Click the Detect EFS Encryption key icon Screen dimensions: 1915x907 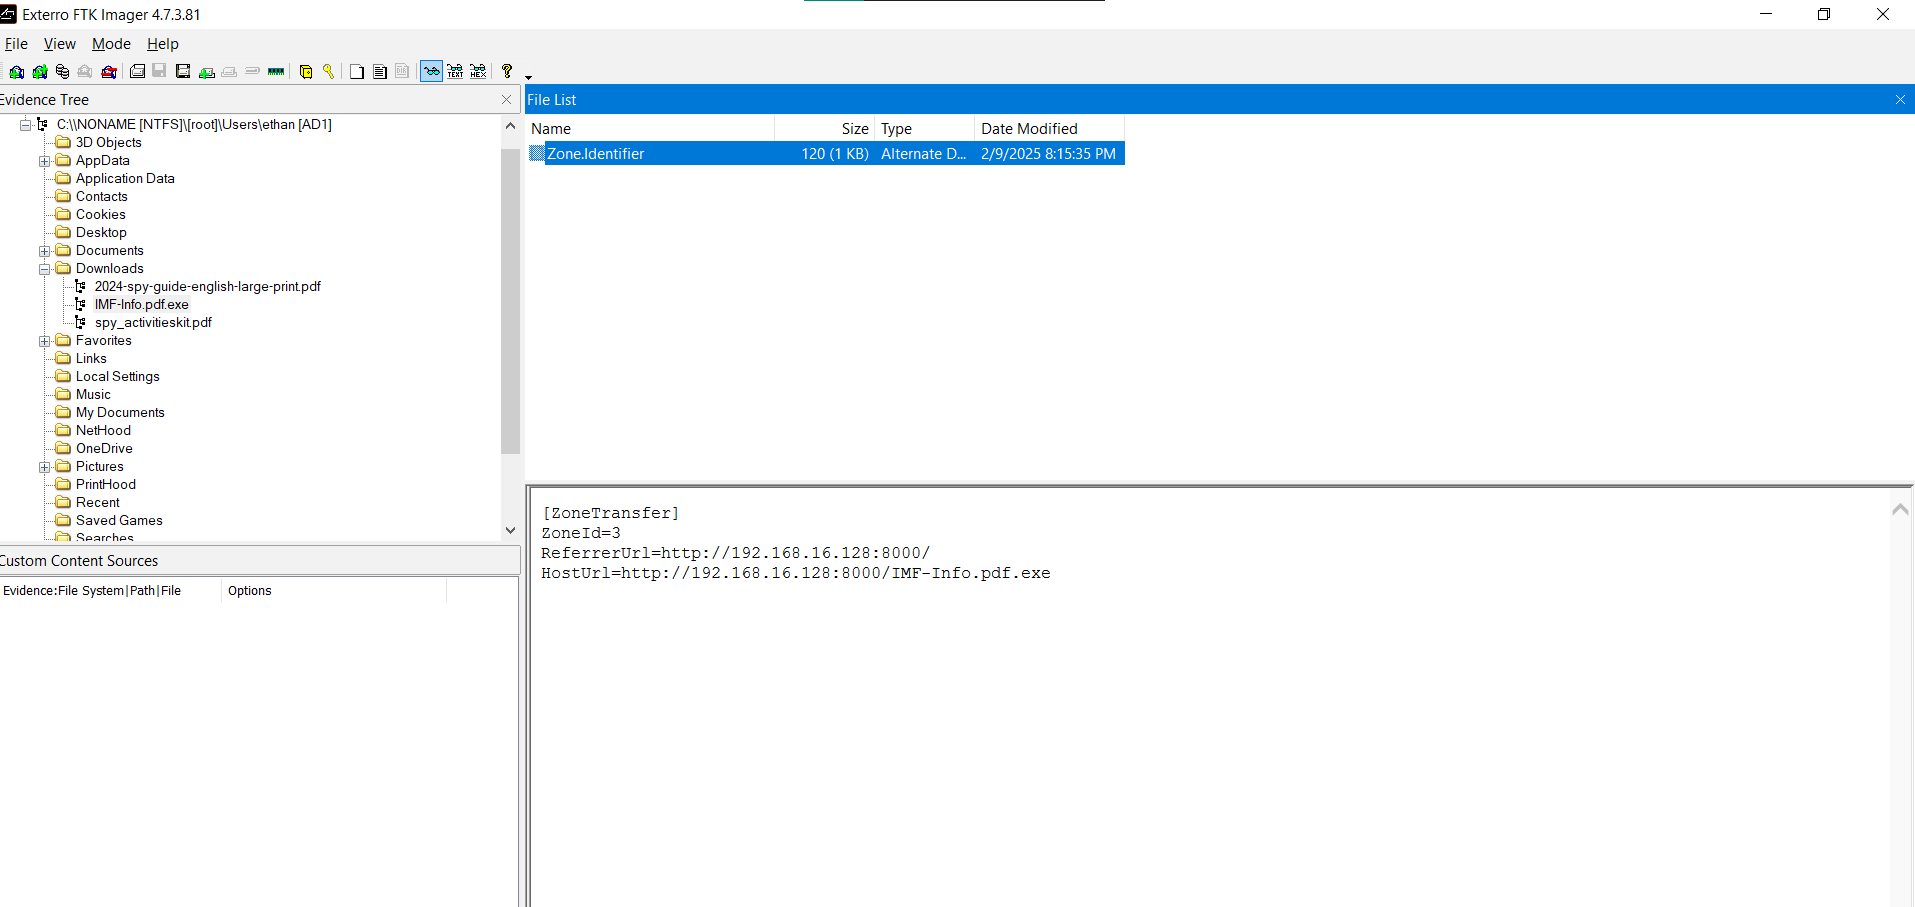tap(328, 71)
